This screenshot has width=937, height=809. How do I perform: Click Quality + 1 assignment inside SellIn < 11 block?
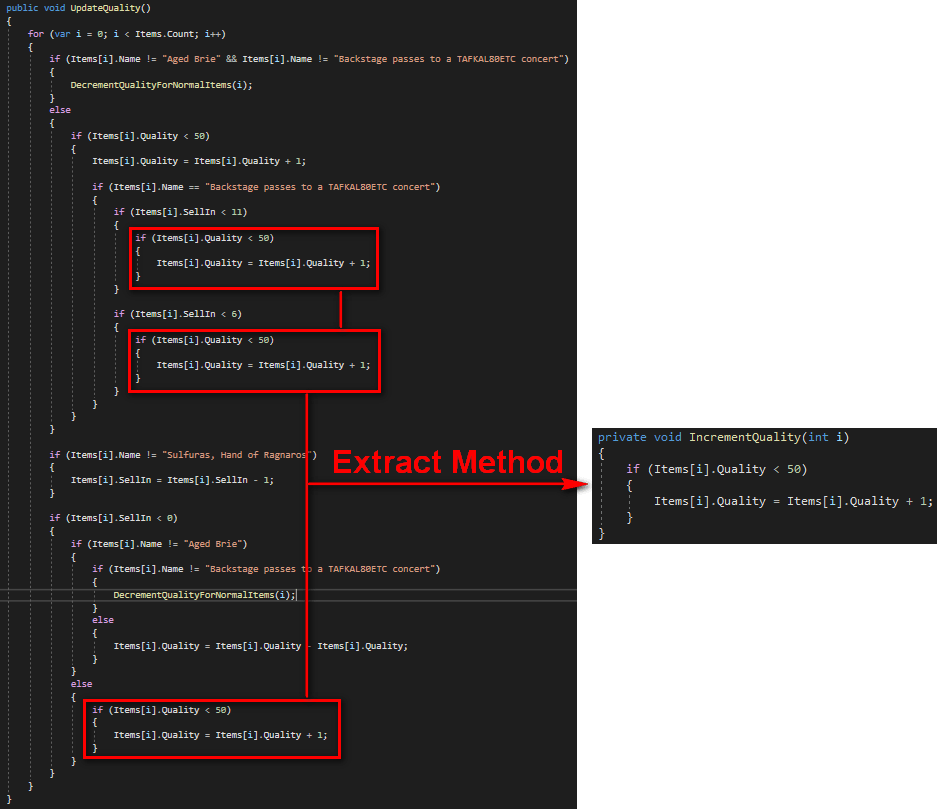263,263
